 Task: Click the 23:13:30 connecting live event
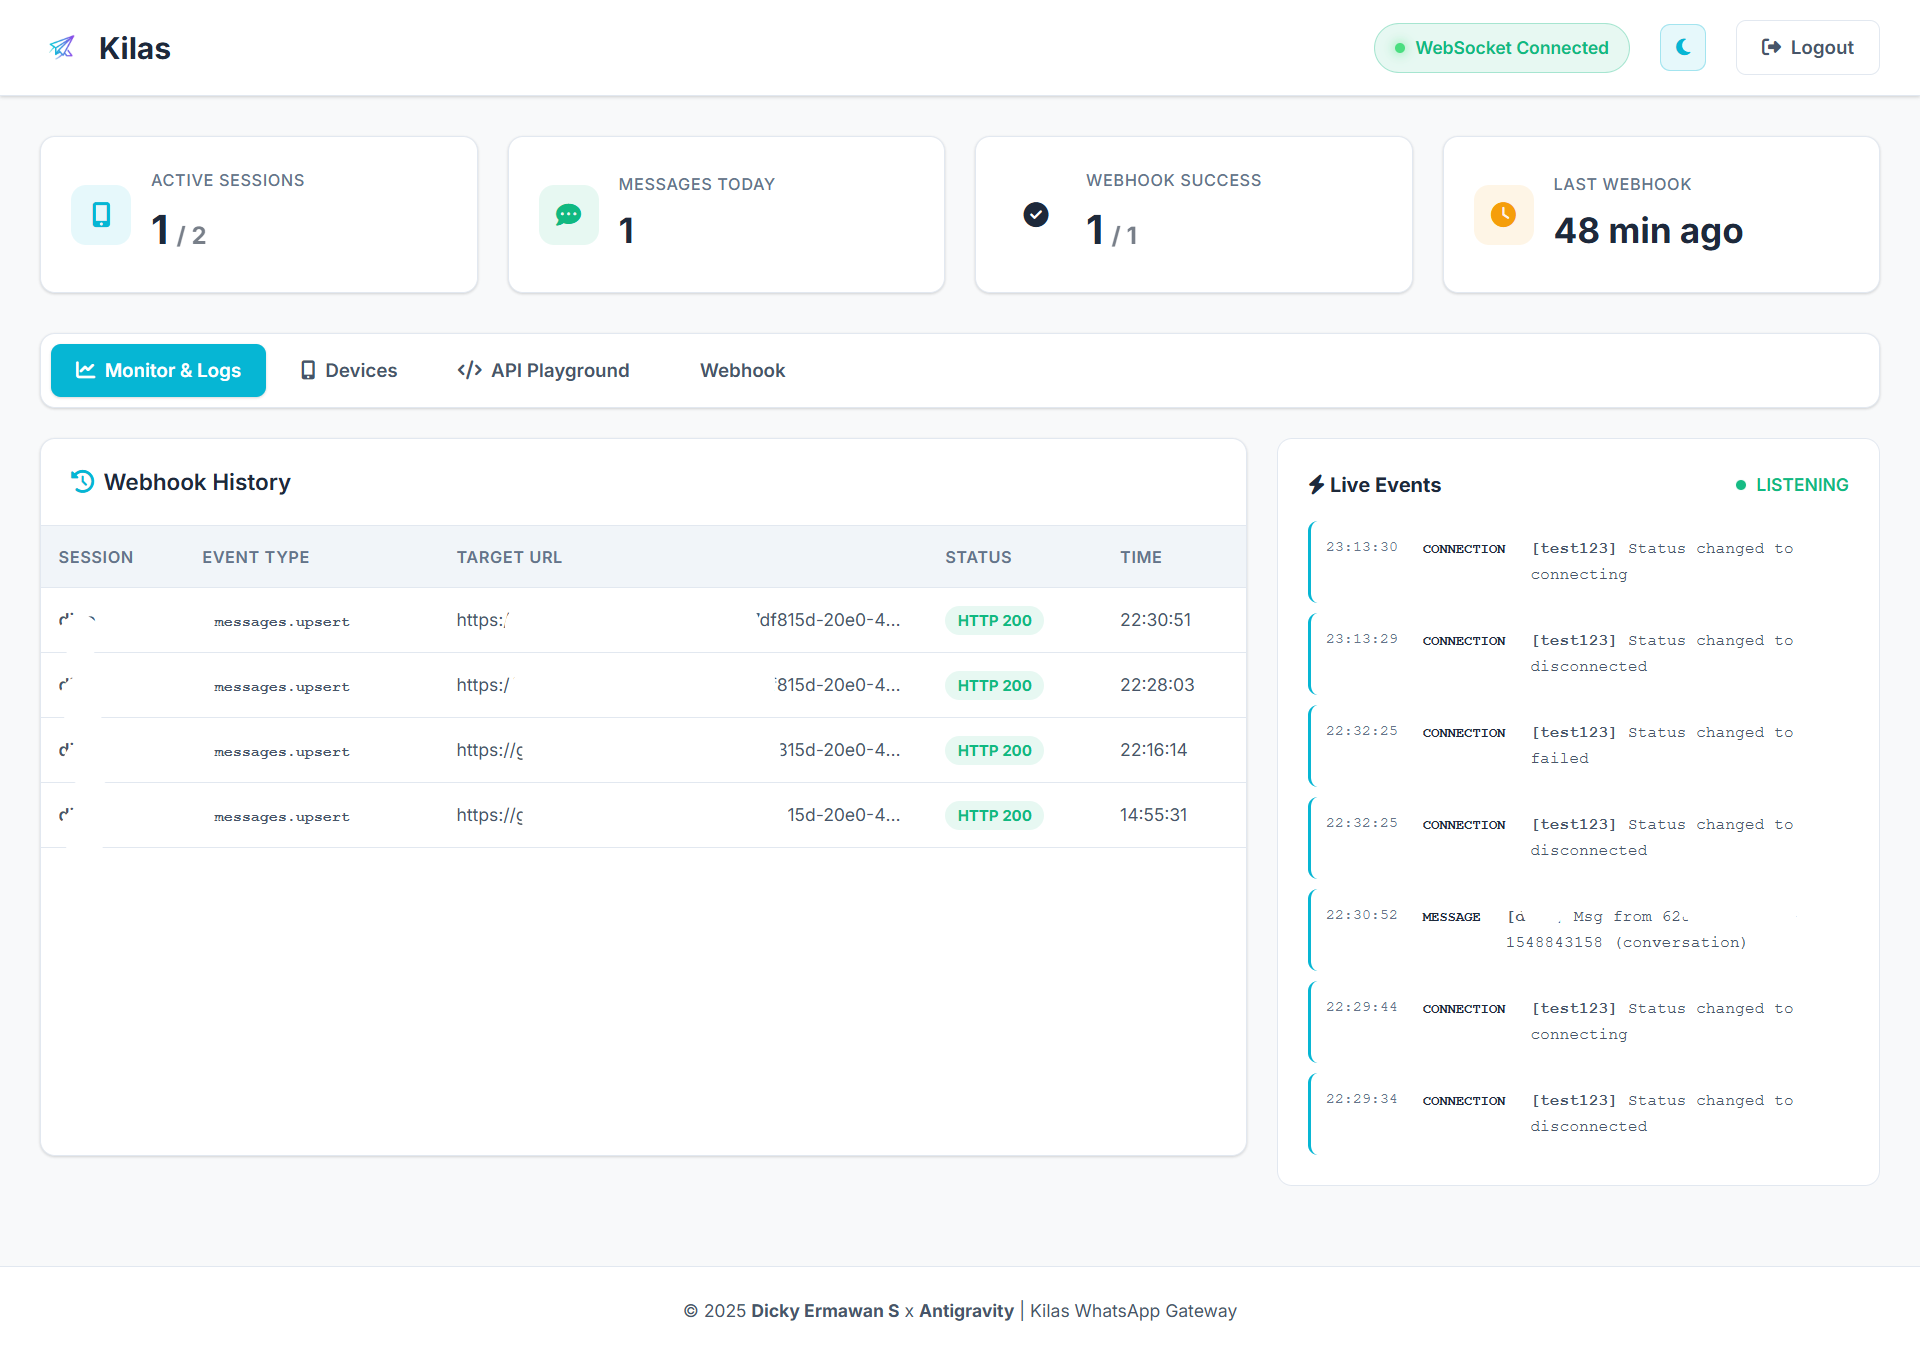pos(1578,561)
